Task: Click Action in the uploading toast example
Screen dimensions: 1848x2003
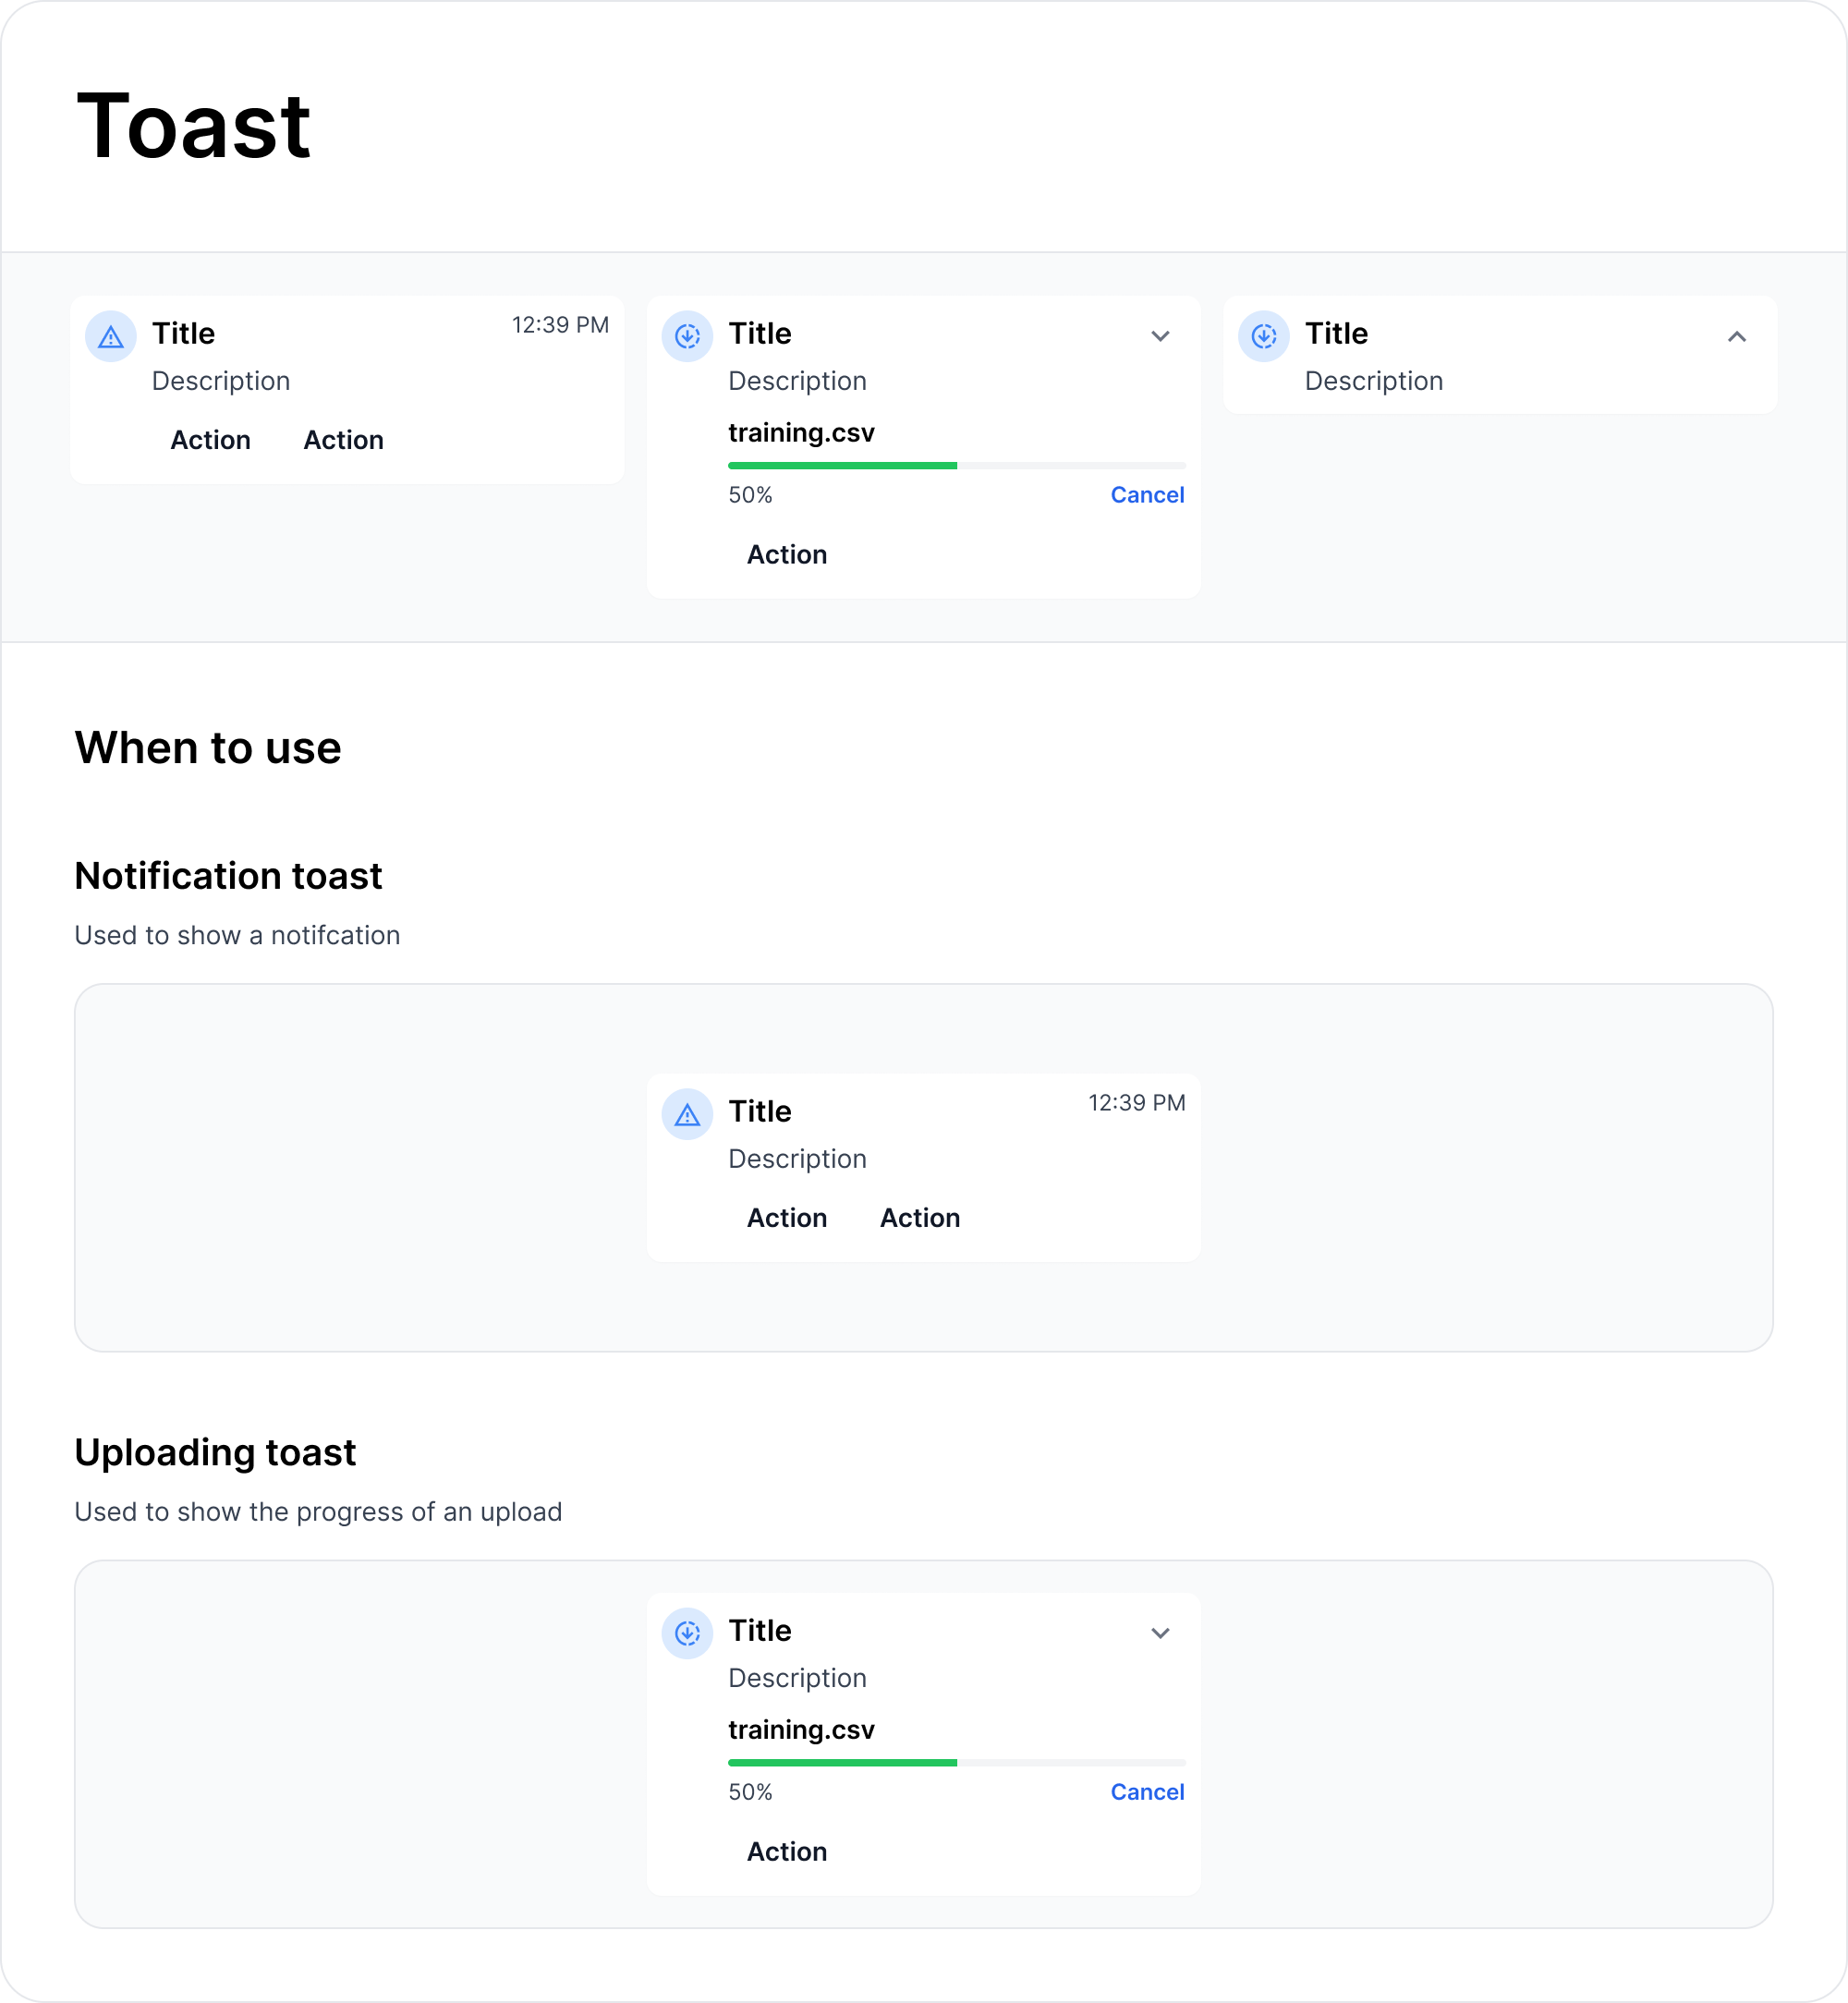Action: click(787, 1851)
